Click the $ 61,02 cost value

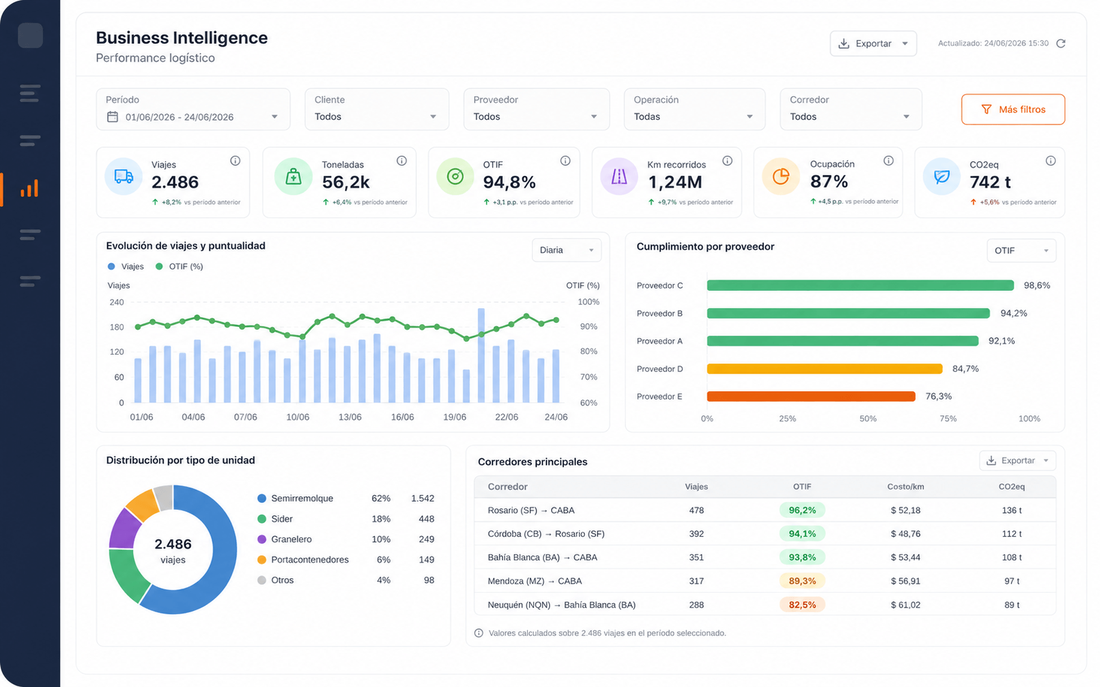pyautogui.click(x=906, y=604)
